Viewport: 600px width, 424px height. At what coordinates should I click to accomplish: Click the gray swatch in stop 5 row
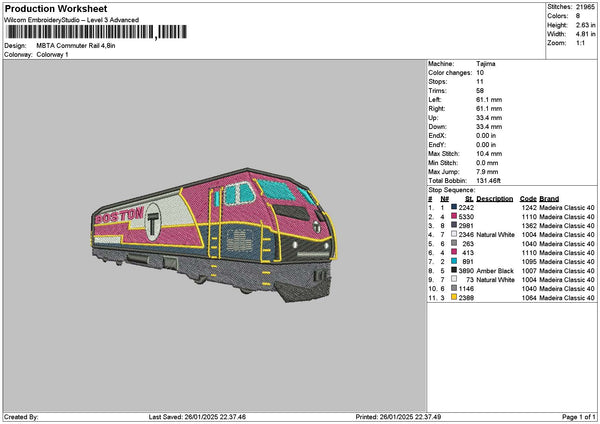[x=455, y=243]
